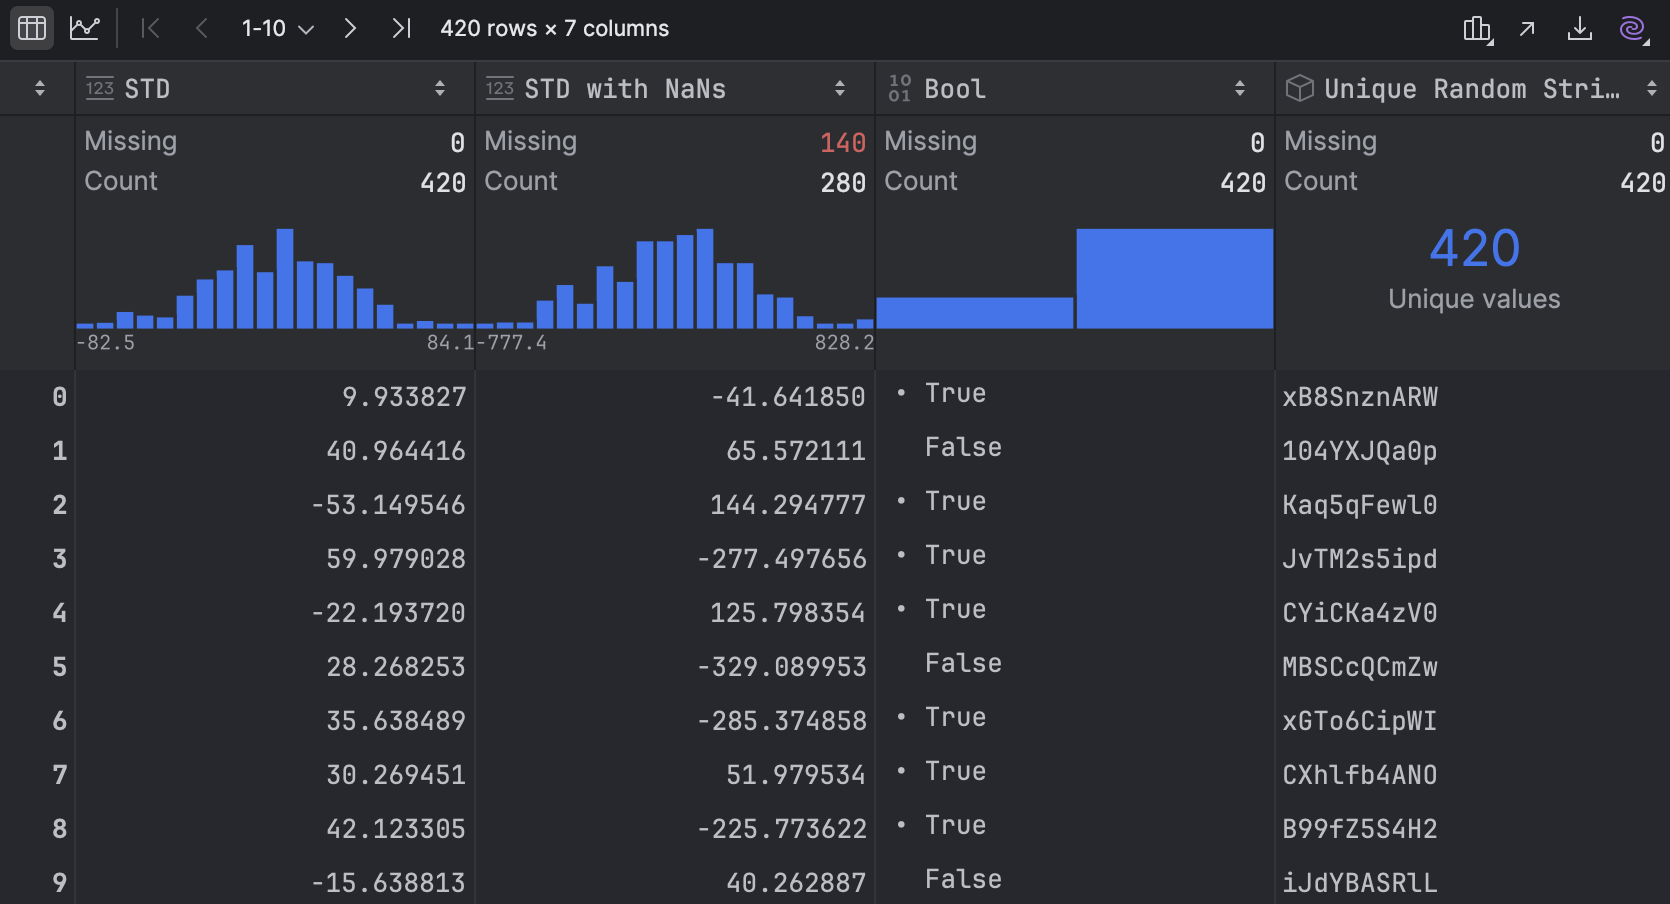This screenshot has height=904, width=1670.
Task: Export the table data
Action: [x=1580, y=29]
